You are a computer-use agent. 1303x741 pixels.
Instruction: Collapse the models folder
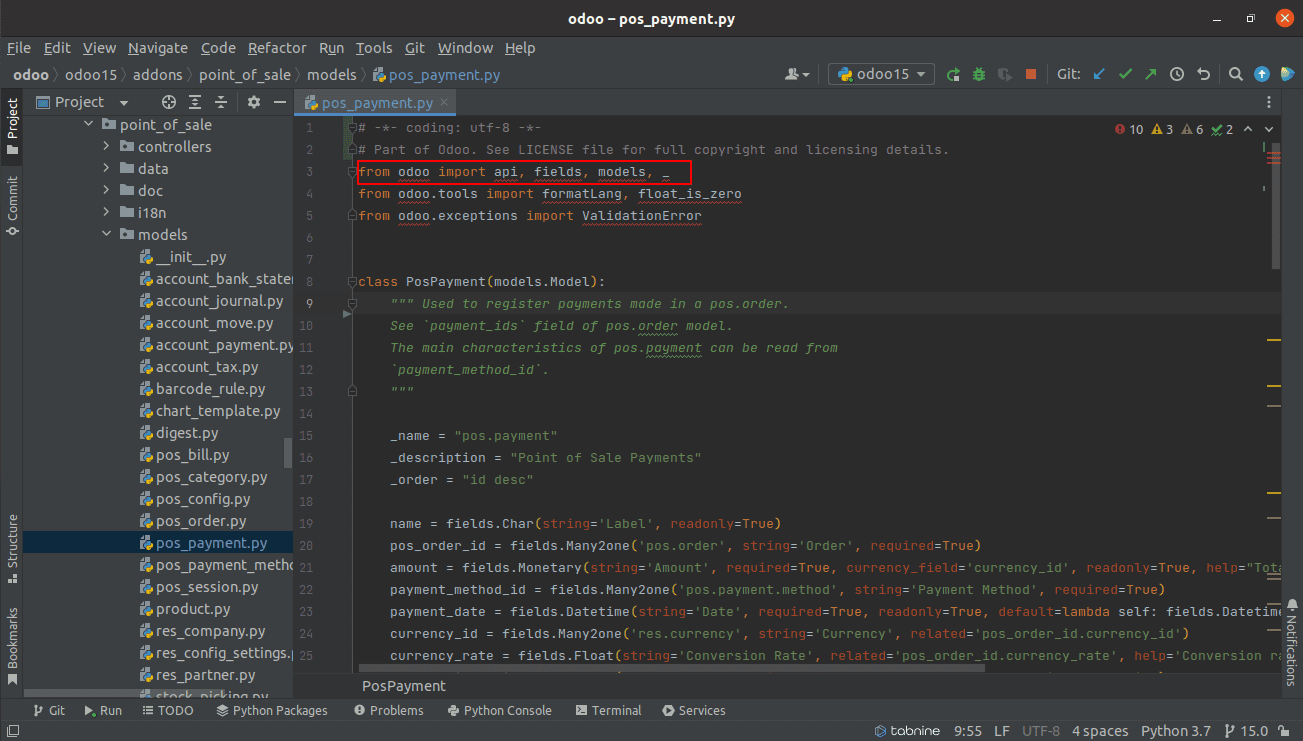point(106,235)
